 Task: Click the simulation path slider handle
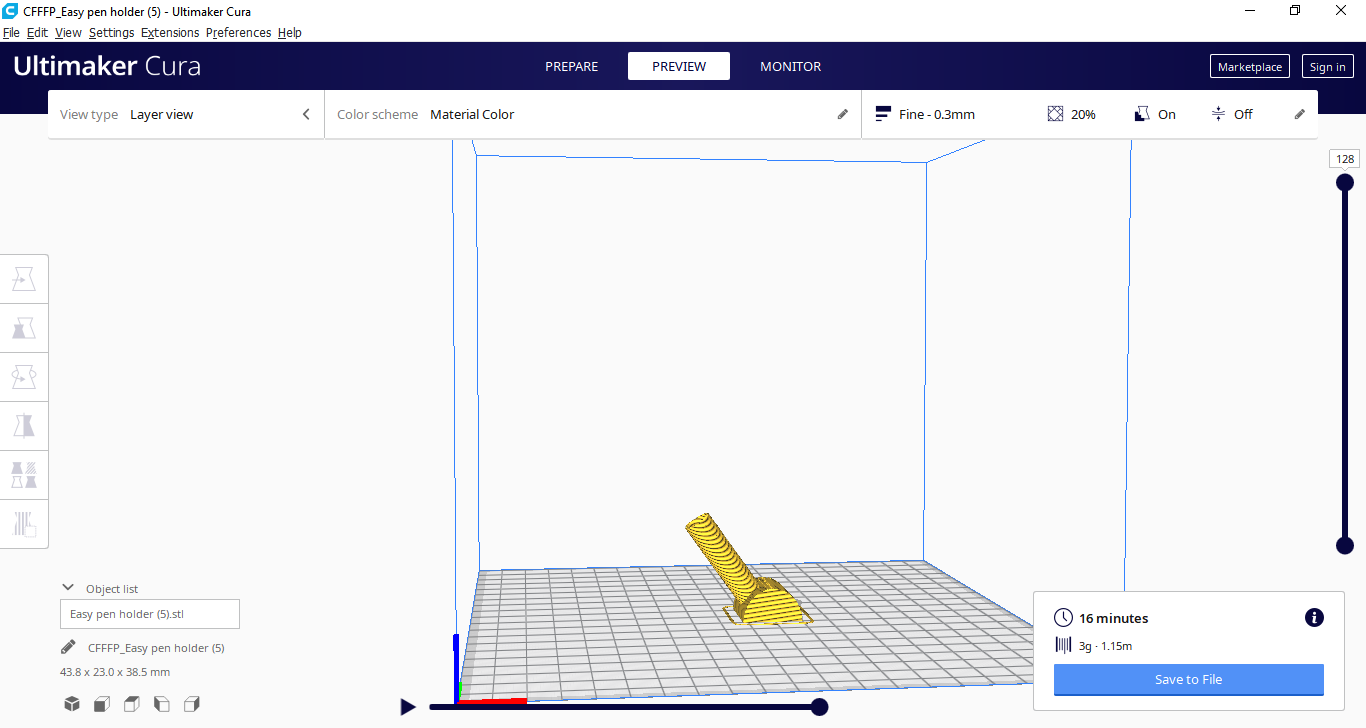click(x=819, y=707)
